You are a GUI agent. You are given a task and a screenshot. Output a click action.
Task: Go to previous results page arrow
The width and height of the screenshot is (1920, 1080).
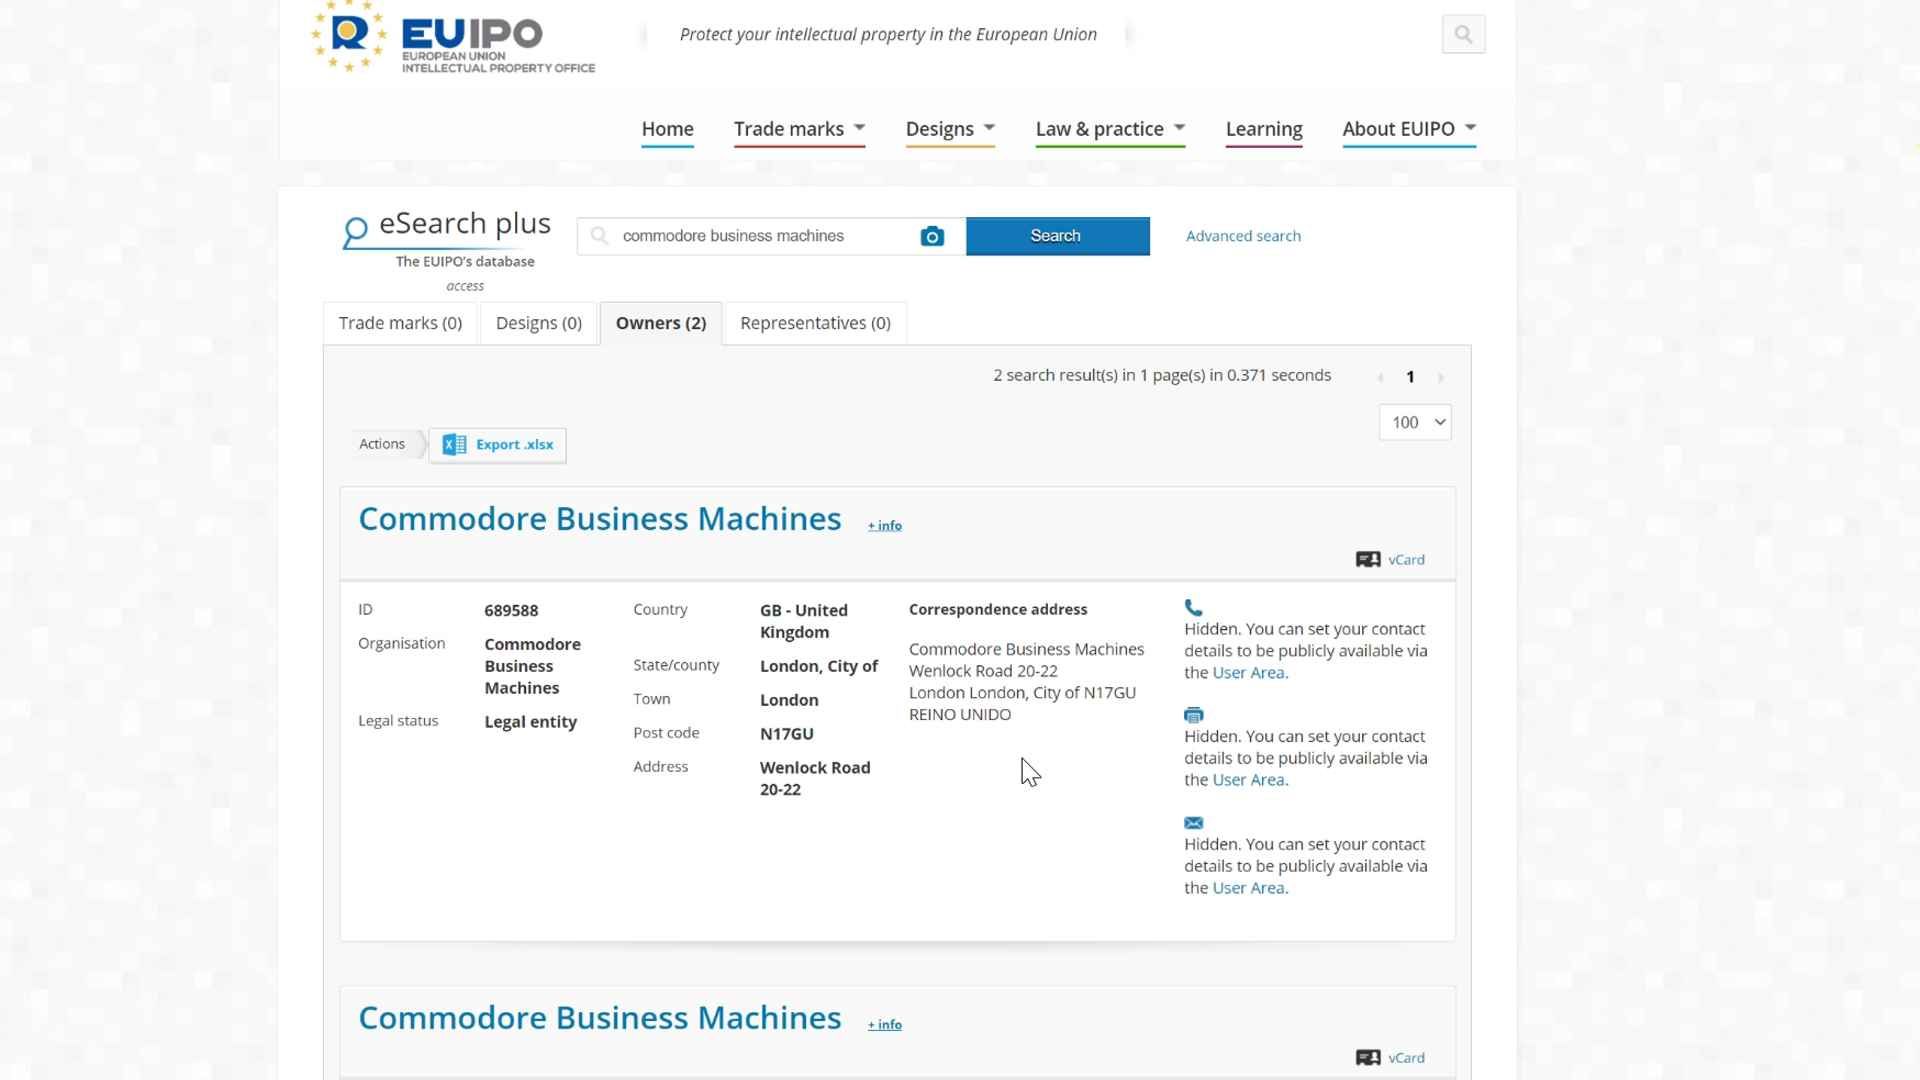1380,377
